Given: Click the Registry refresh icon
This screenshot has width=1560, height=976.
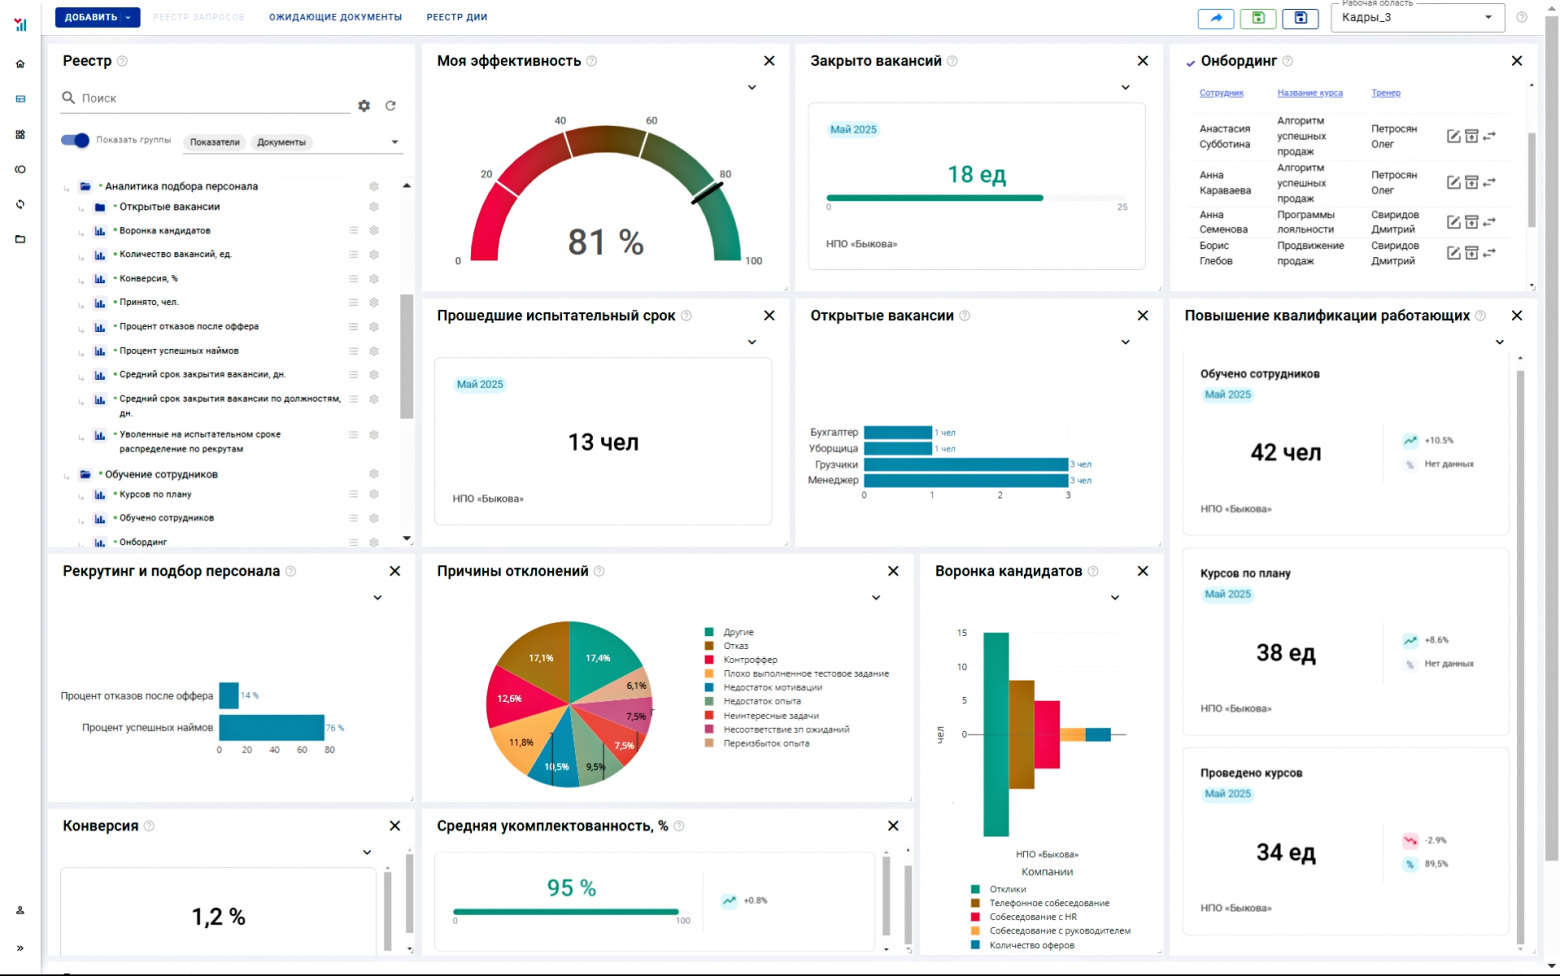Looking at the screenshot, I should (x=391, y=105).
